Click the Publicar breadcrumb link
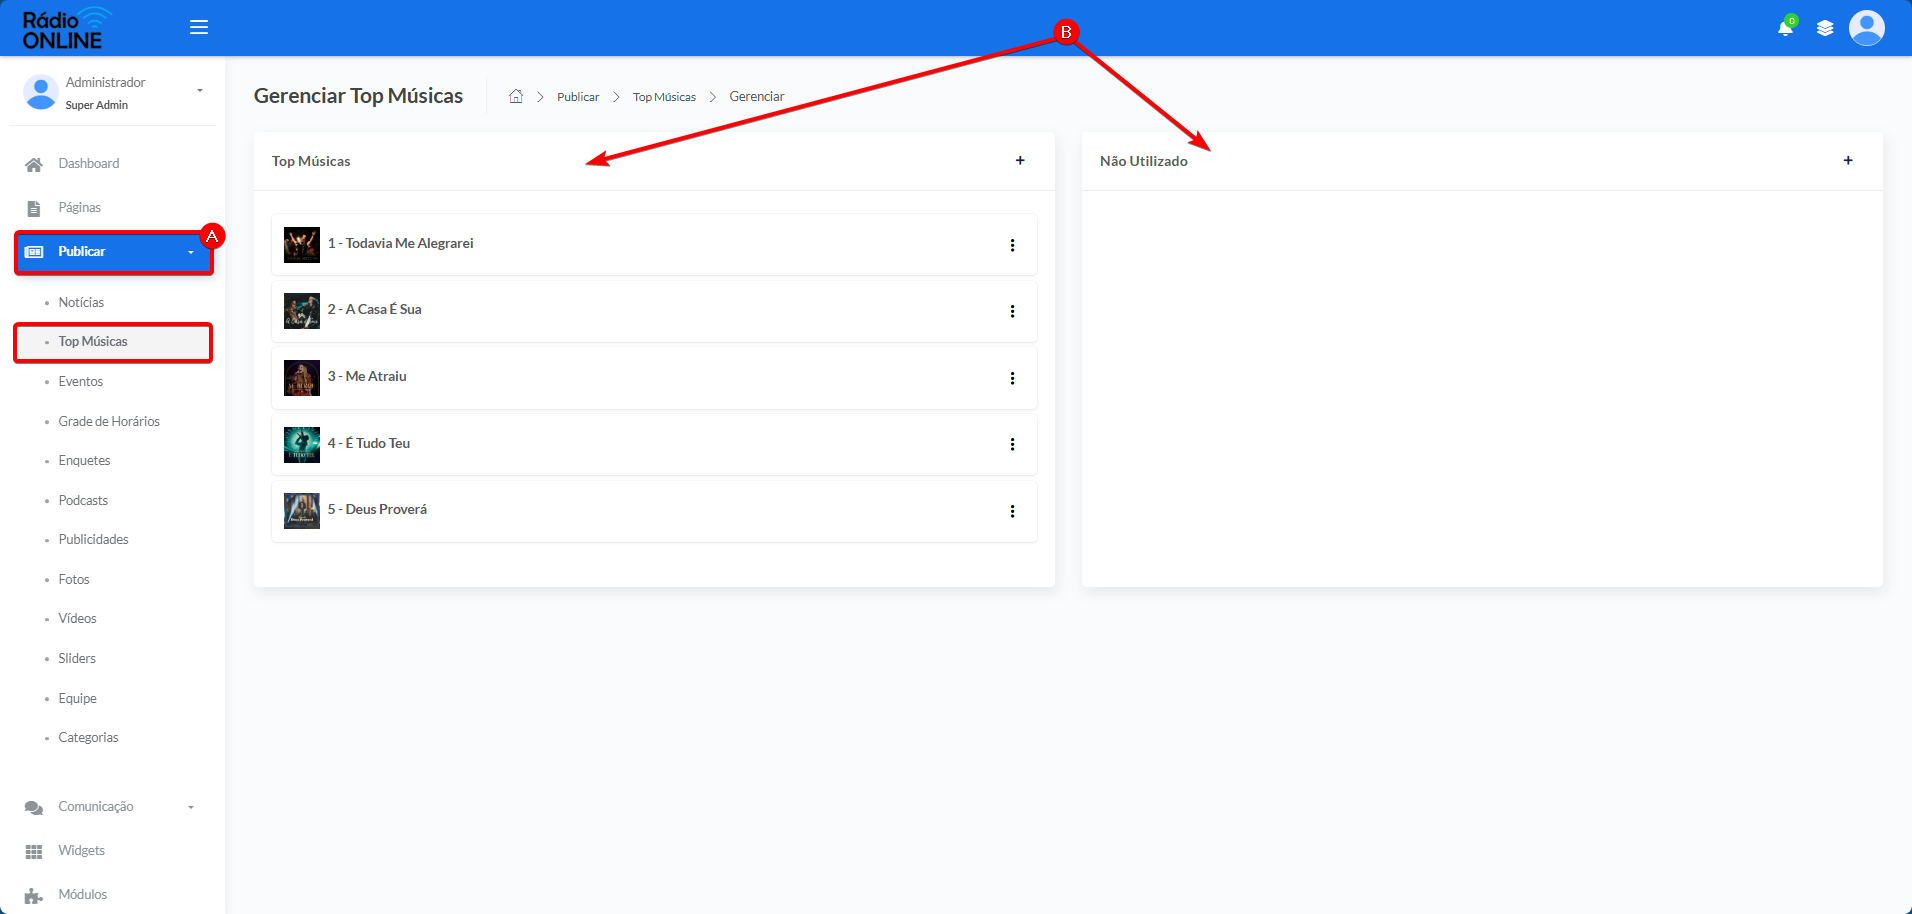 tap(578, 97)
